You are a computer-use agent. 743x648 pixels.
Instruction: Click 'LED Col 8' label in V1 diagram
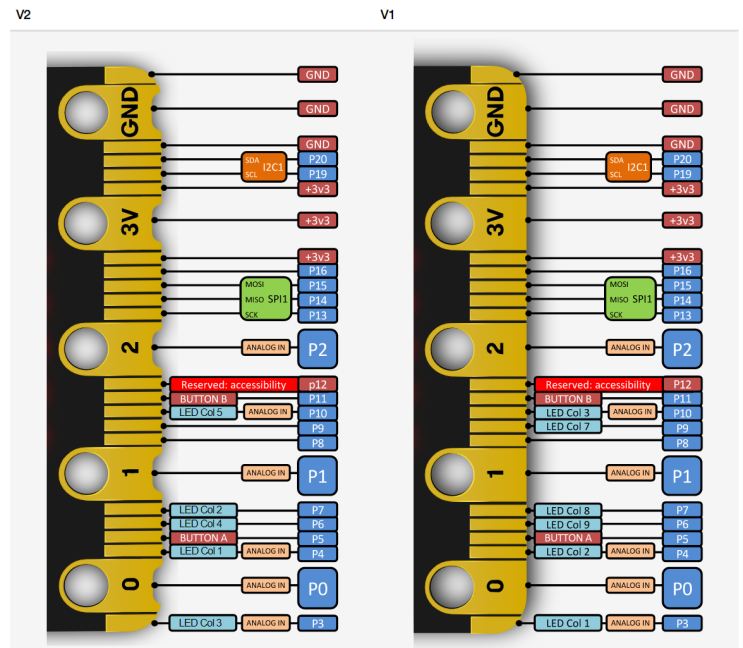tap(568, 511)
